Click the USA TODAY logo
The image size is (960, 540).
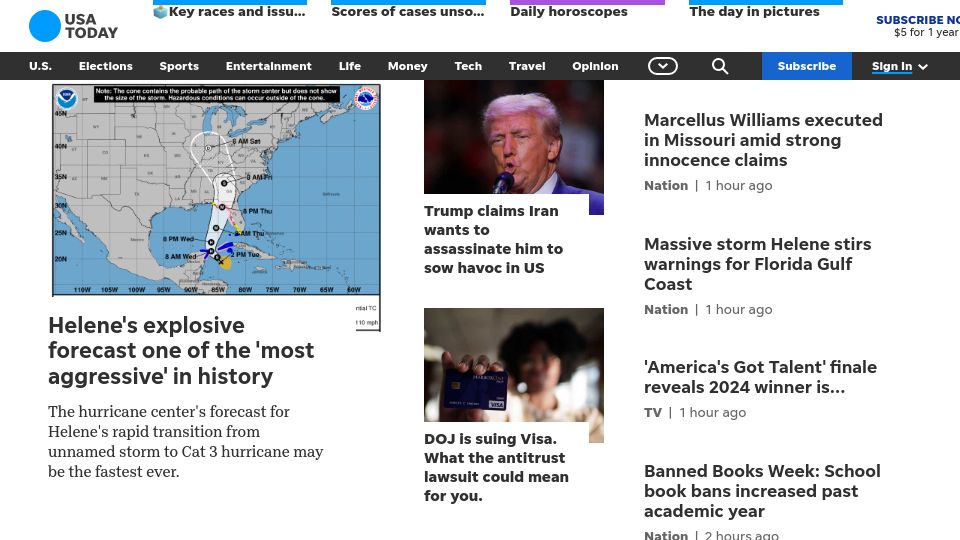(73, 26)
